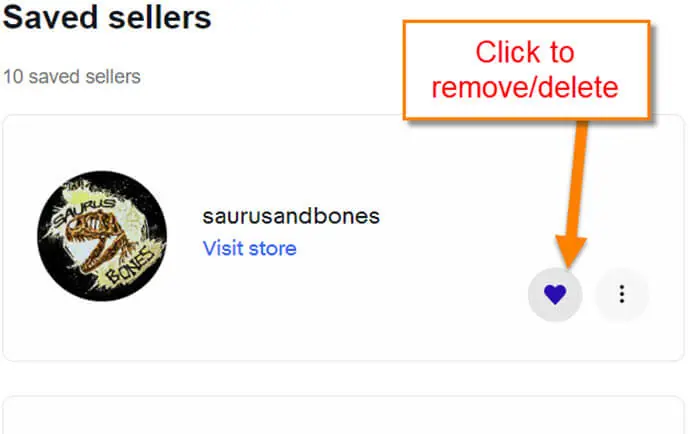Click the red Click to text line

(525, 52)
